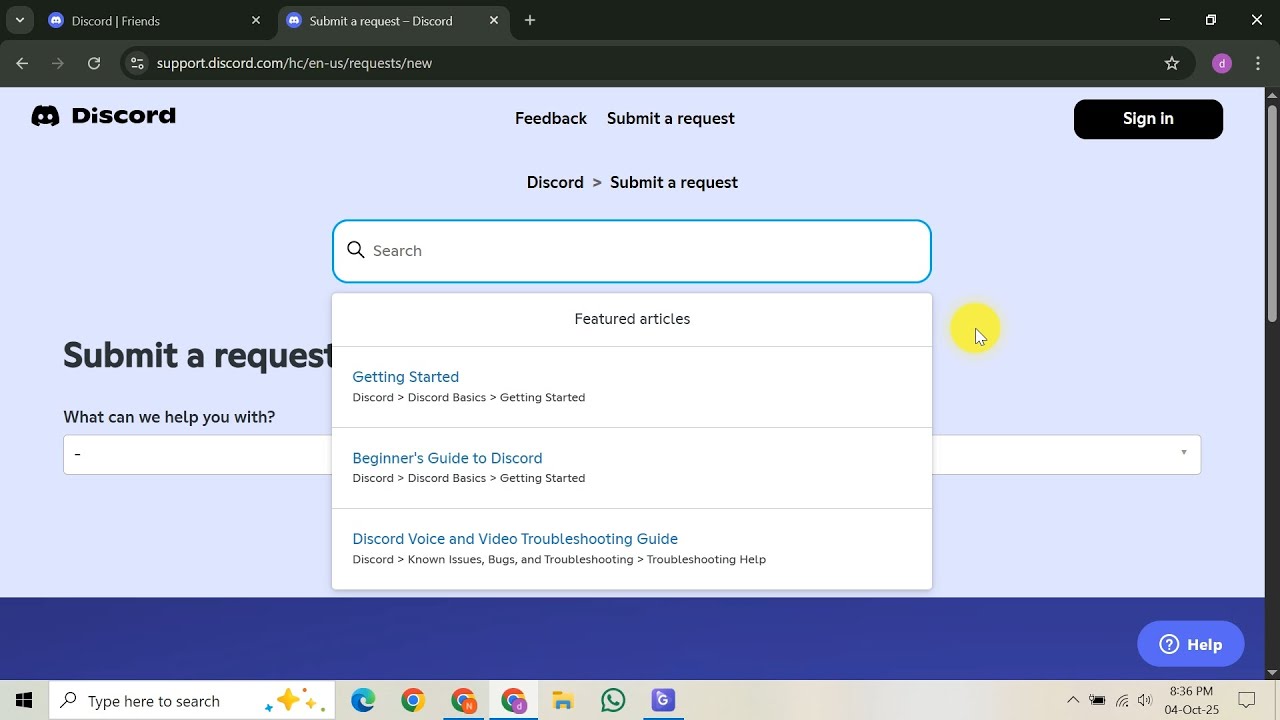Open the Getting Started featured article

406,377
